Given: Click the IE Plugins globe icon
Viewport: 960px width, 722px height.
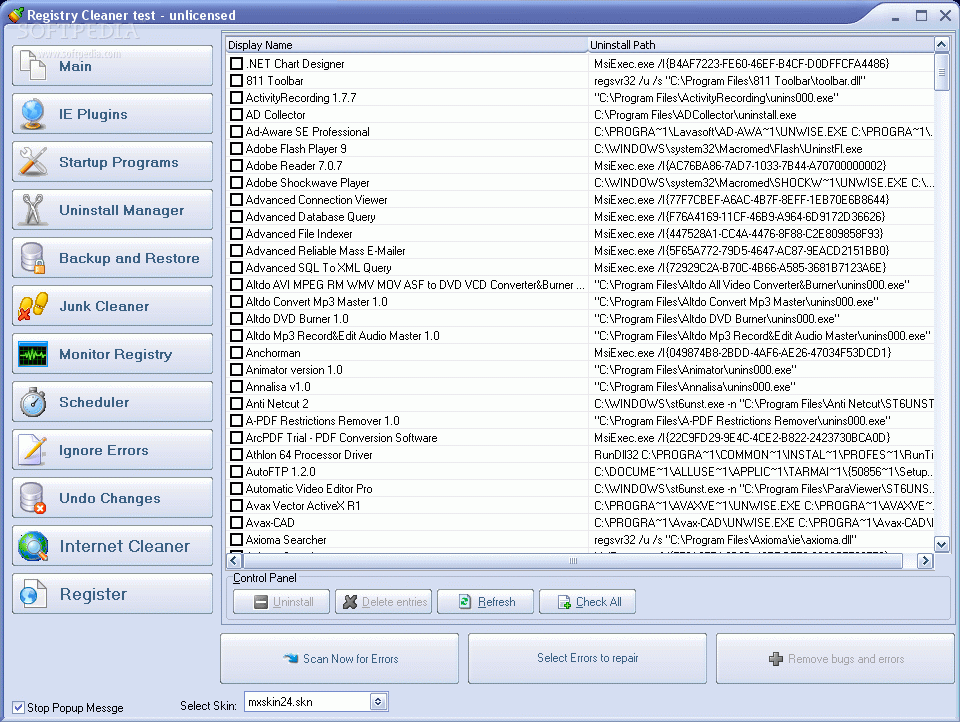Looking at the screenshot, I should tap(32, 114).
